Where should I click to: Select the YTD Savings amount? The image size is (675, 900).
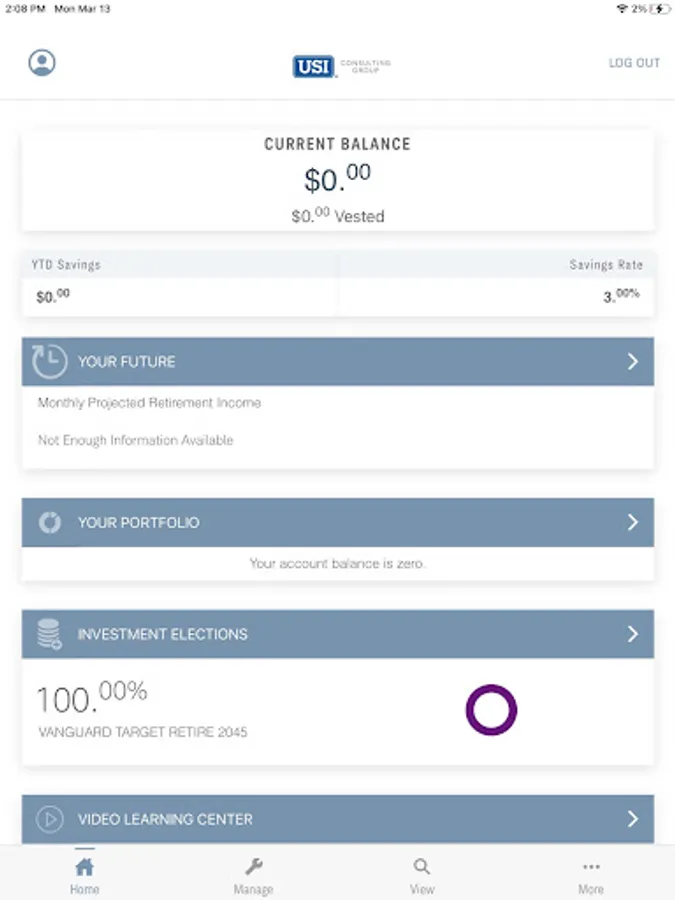[x=53, y=297]
